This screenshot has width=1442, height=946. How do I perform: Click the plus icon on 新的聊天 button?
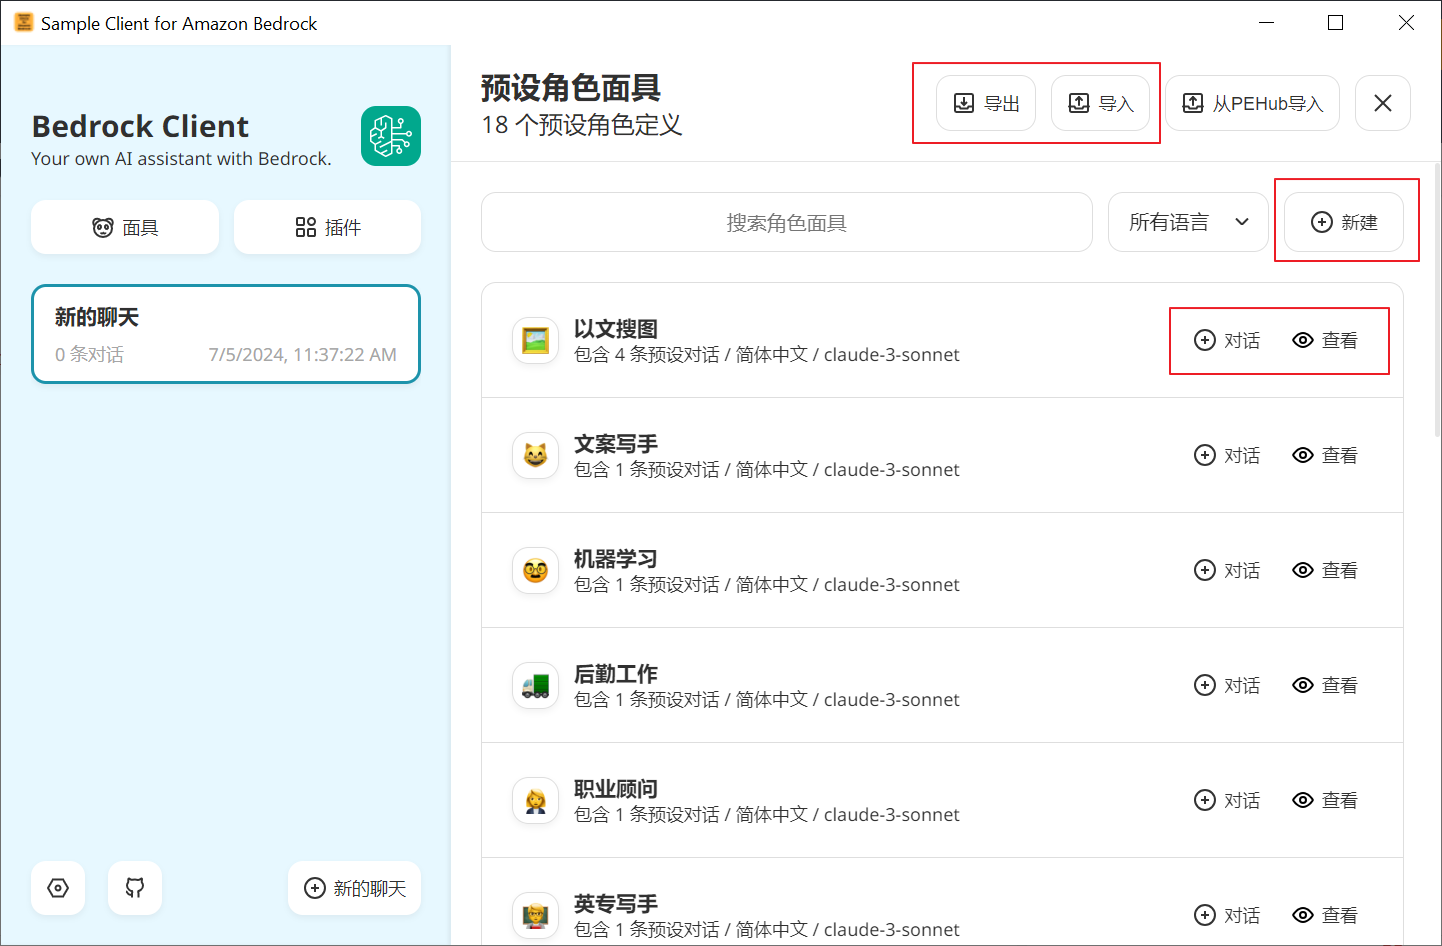pyautogui.click(x=314, y=888)
